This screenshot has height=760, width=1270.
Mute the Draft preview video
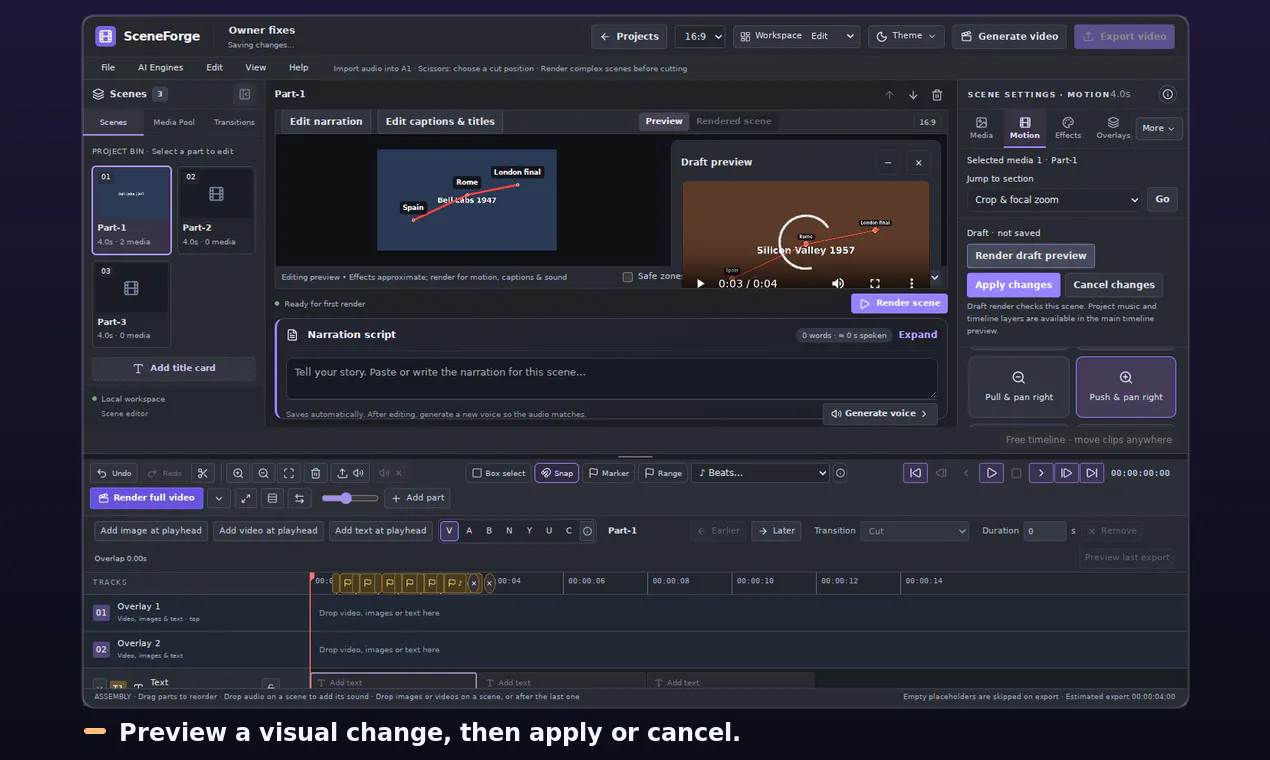[838, 283]
